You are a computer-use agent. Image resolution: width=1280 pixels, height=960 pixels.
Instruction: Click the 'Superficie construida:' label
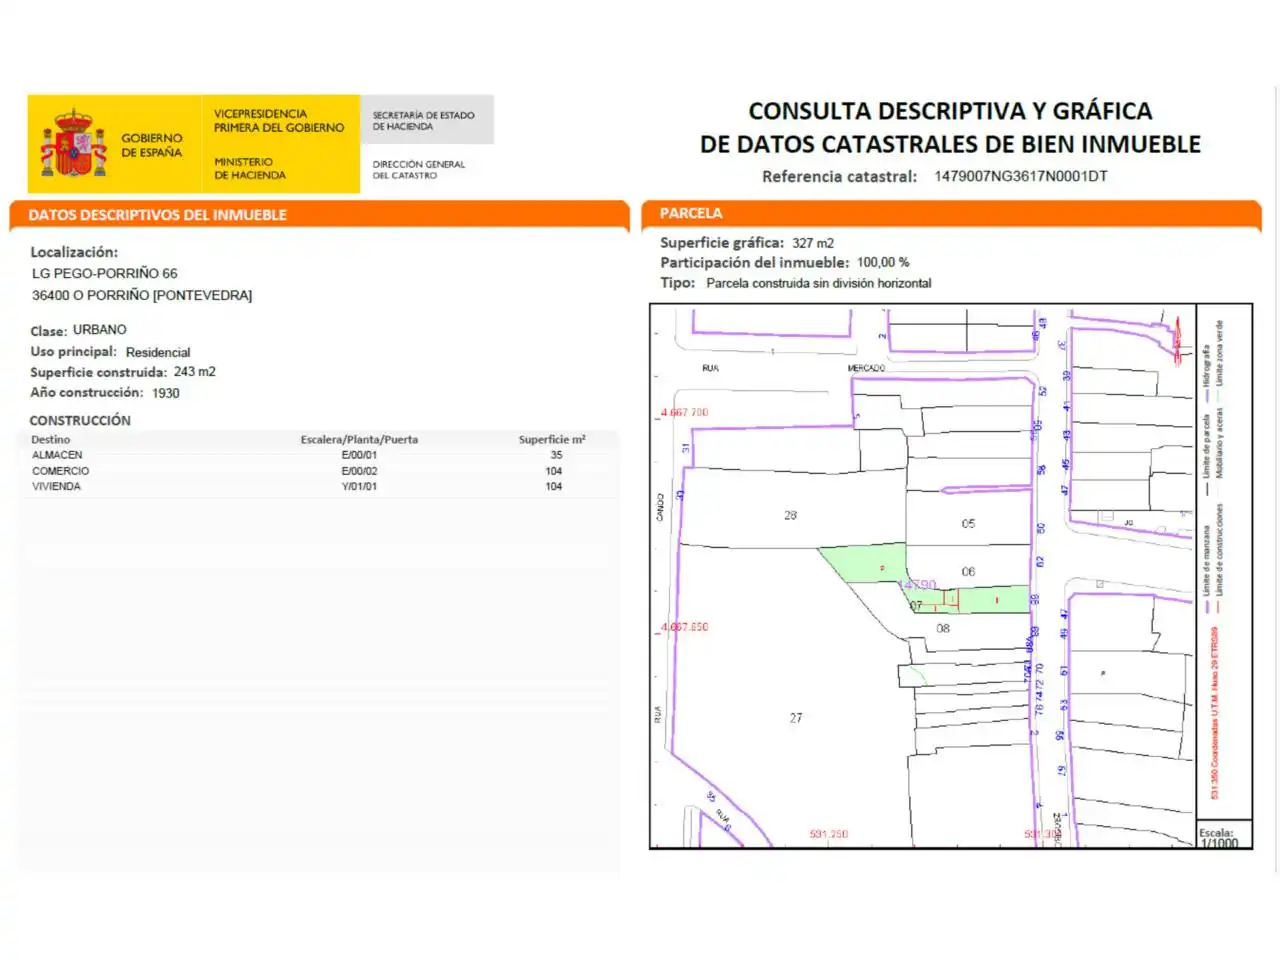pyautogui.click(x=98, y=372)
